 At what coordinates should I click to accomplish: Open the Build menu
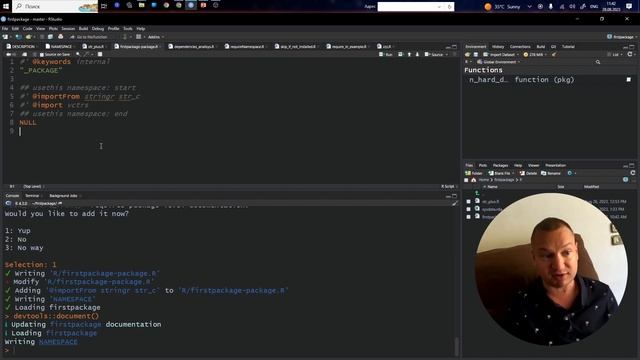click(83, 29)
